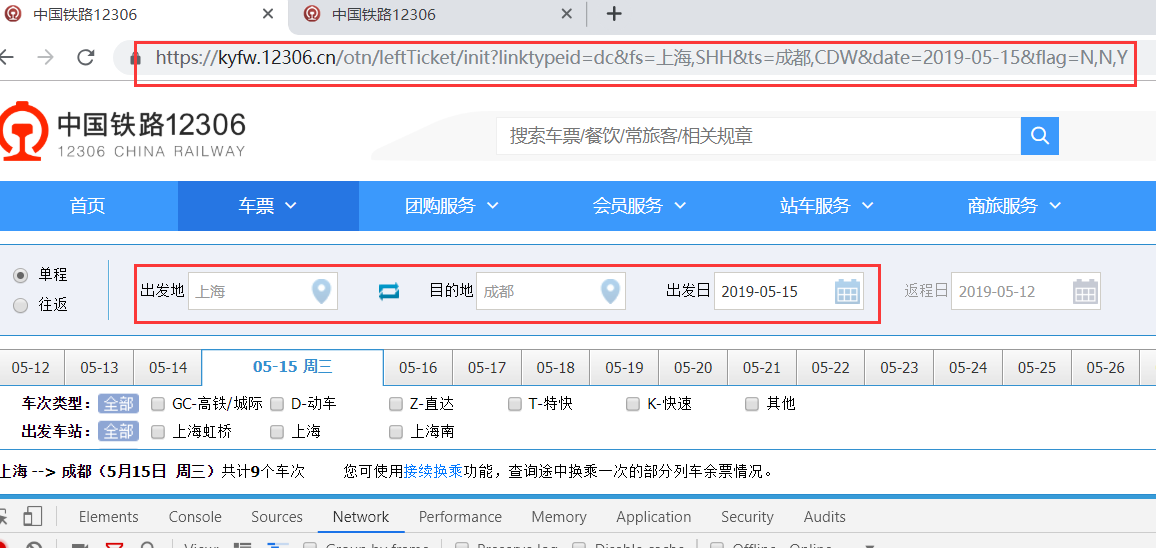The width and height of the screenshot is (1156, 548).
Task: Select the 05-26 date tab
Action: 1106,367
